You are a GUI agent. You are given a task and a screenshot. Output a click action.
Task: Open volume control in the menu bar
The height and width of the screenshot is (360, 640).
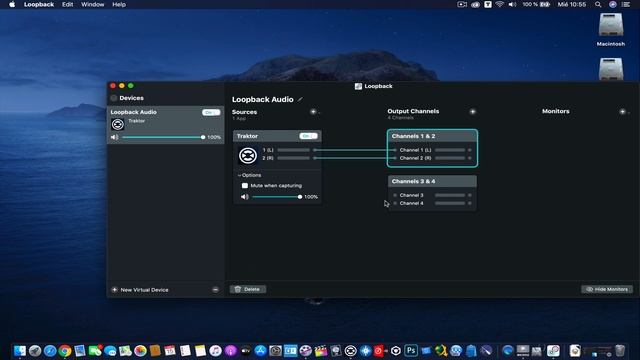[512, 4]
